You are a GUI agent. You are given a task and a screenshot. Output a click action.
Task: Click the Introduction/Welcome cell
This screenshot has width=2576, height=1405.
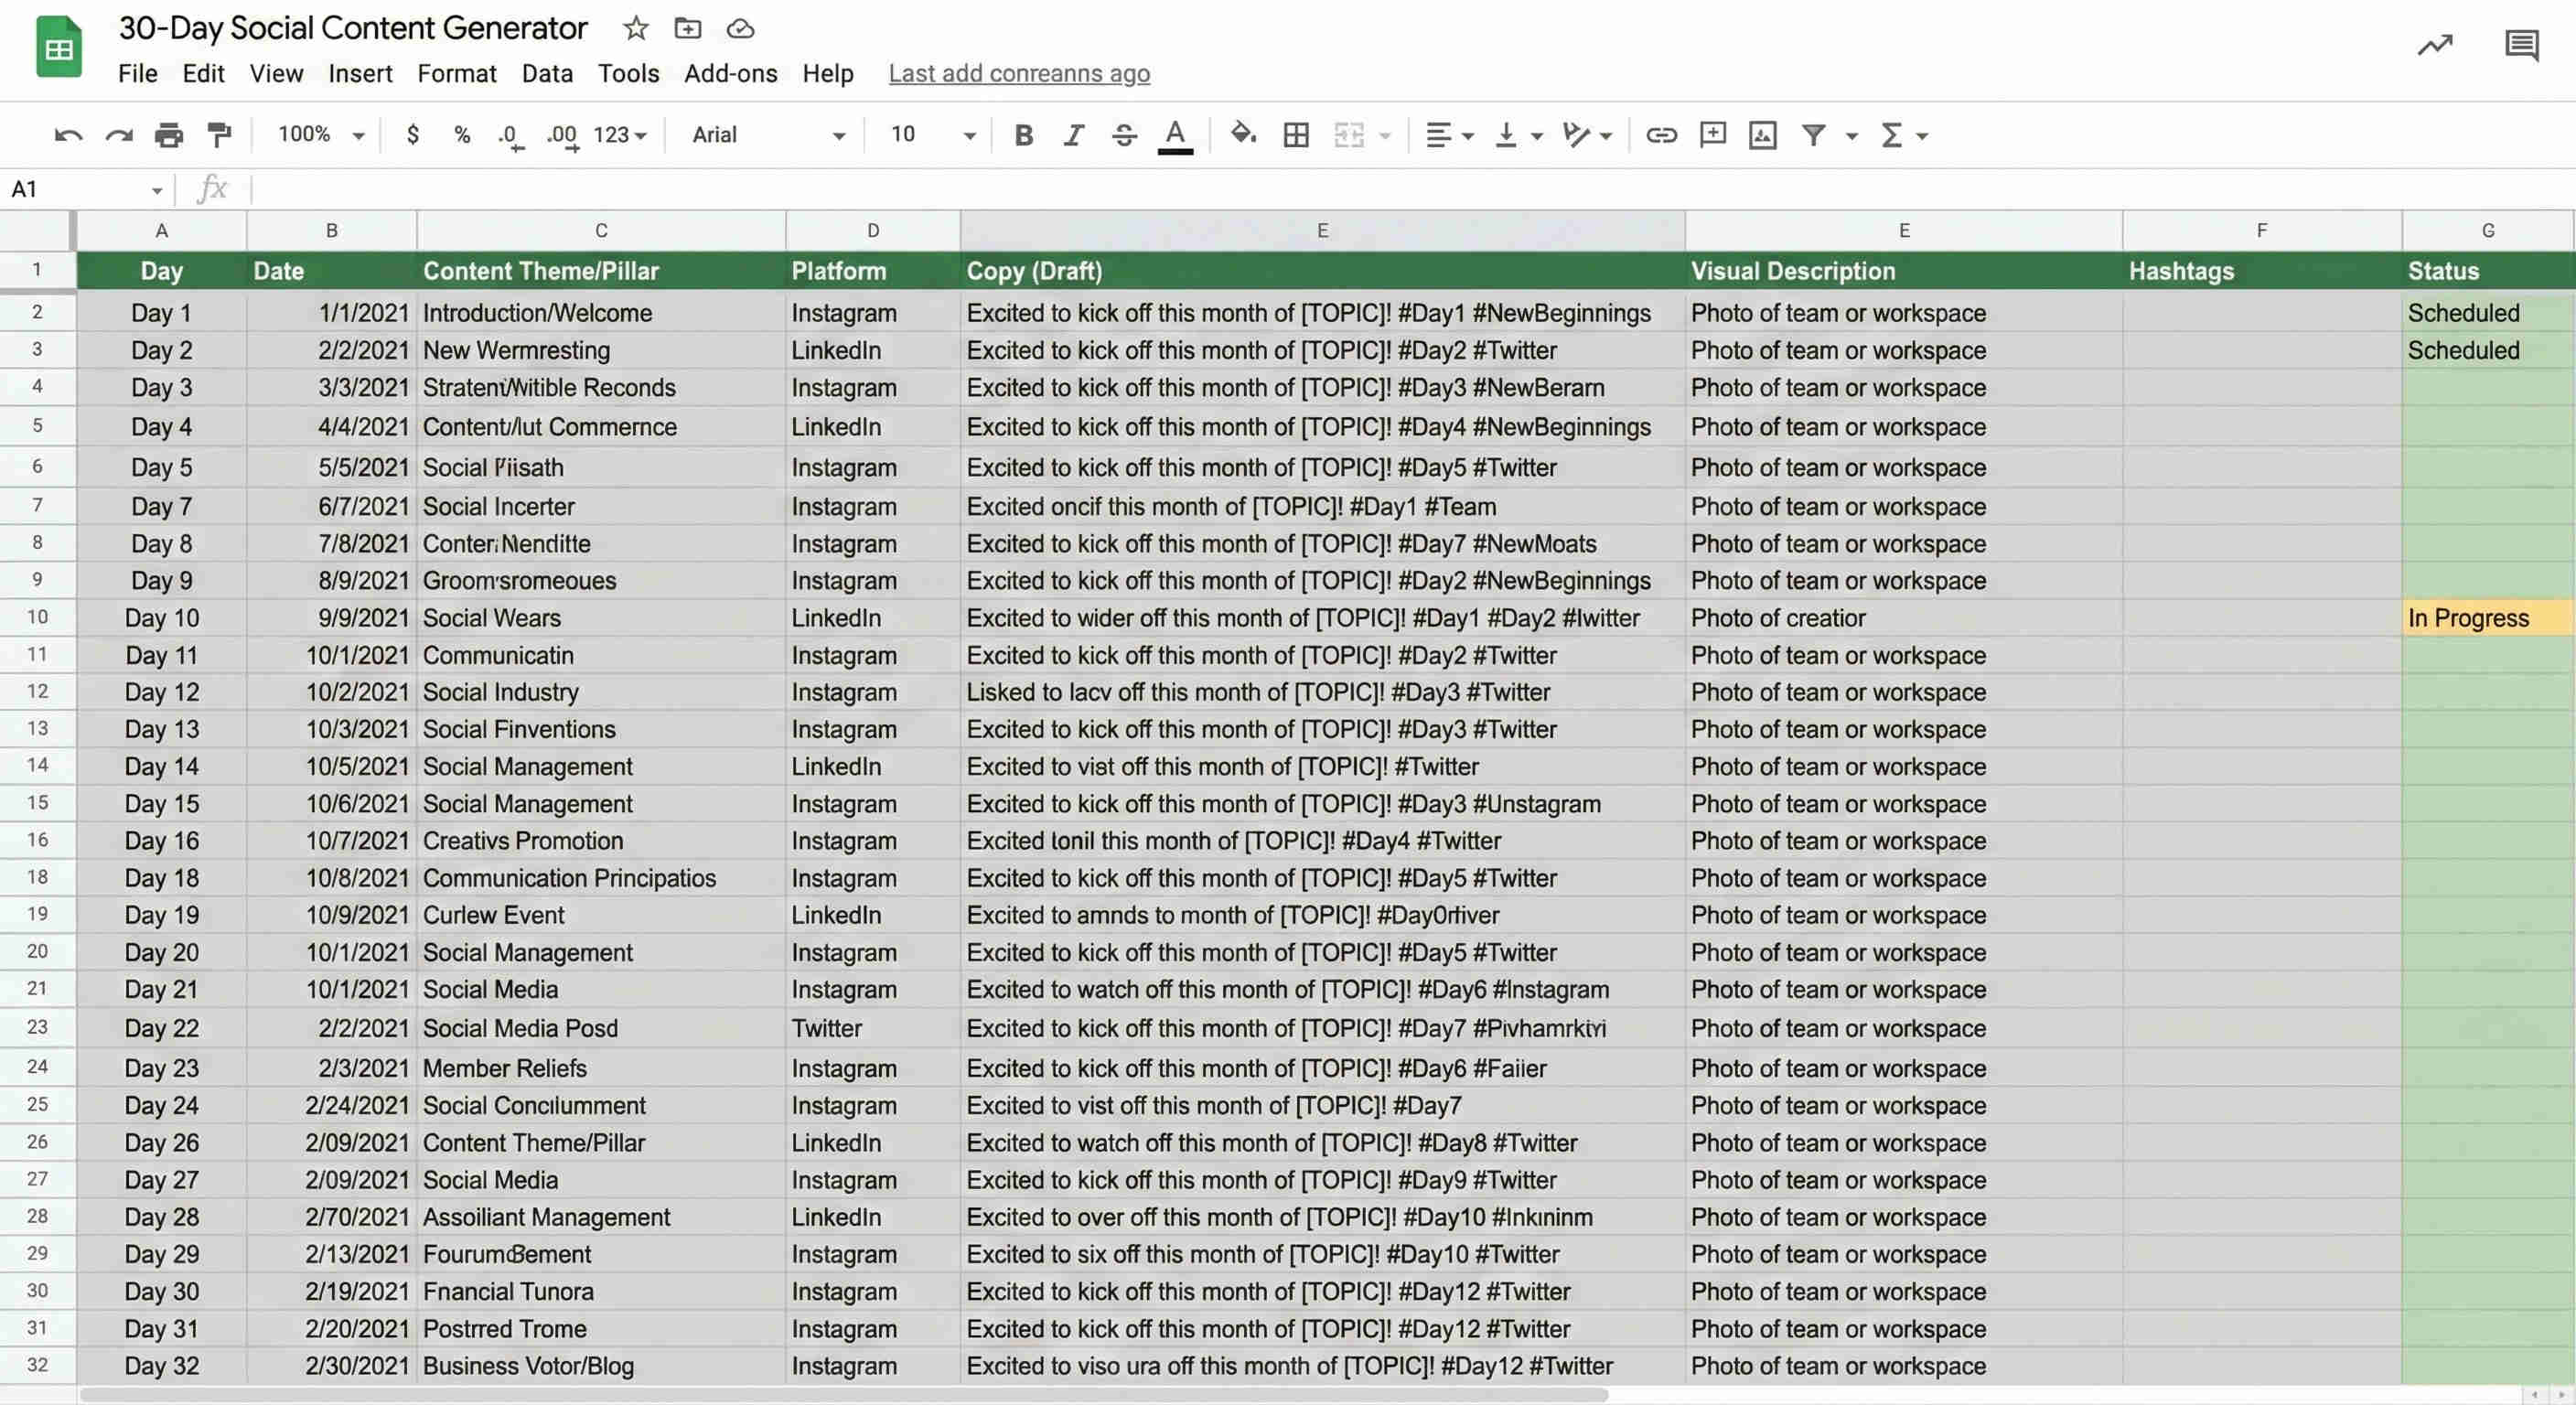coord(601,313)
